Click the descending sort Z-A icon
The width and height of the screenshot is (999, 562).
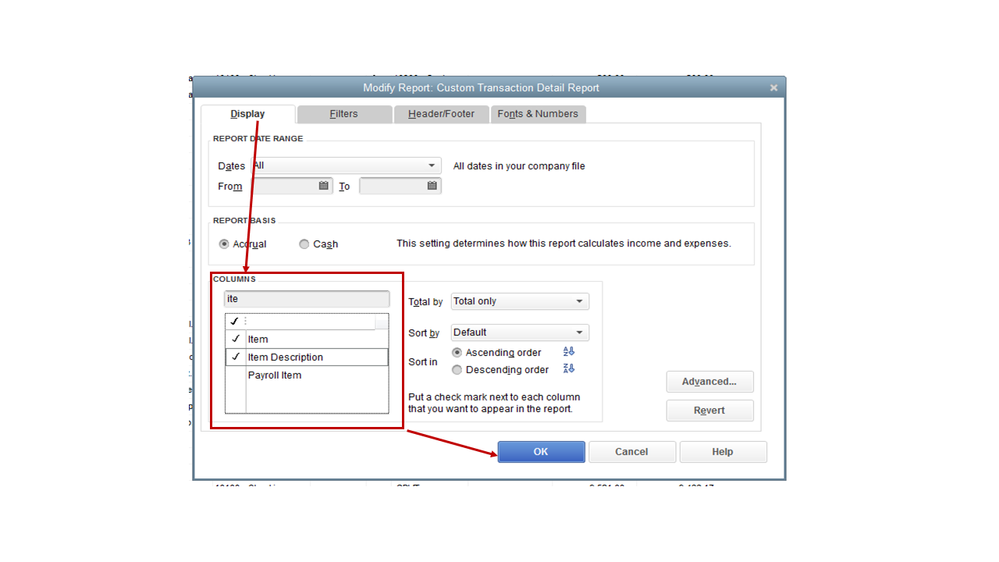568,368
